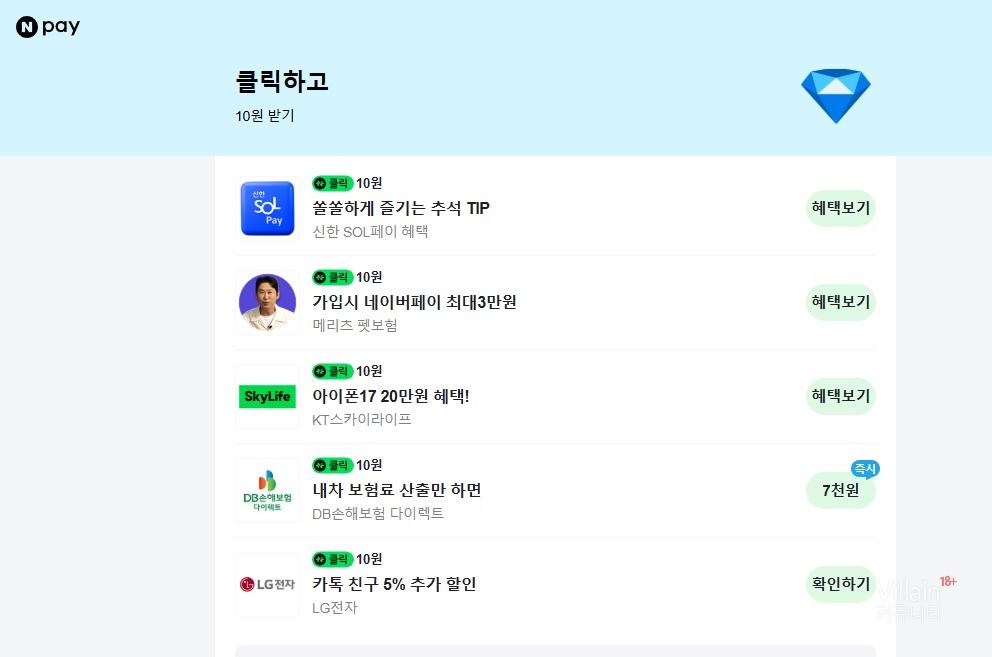Click the Naver Pay logo
992x657 pixels.
[48, 27]
